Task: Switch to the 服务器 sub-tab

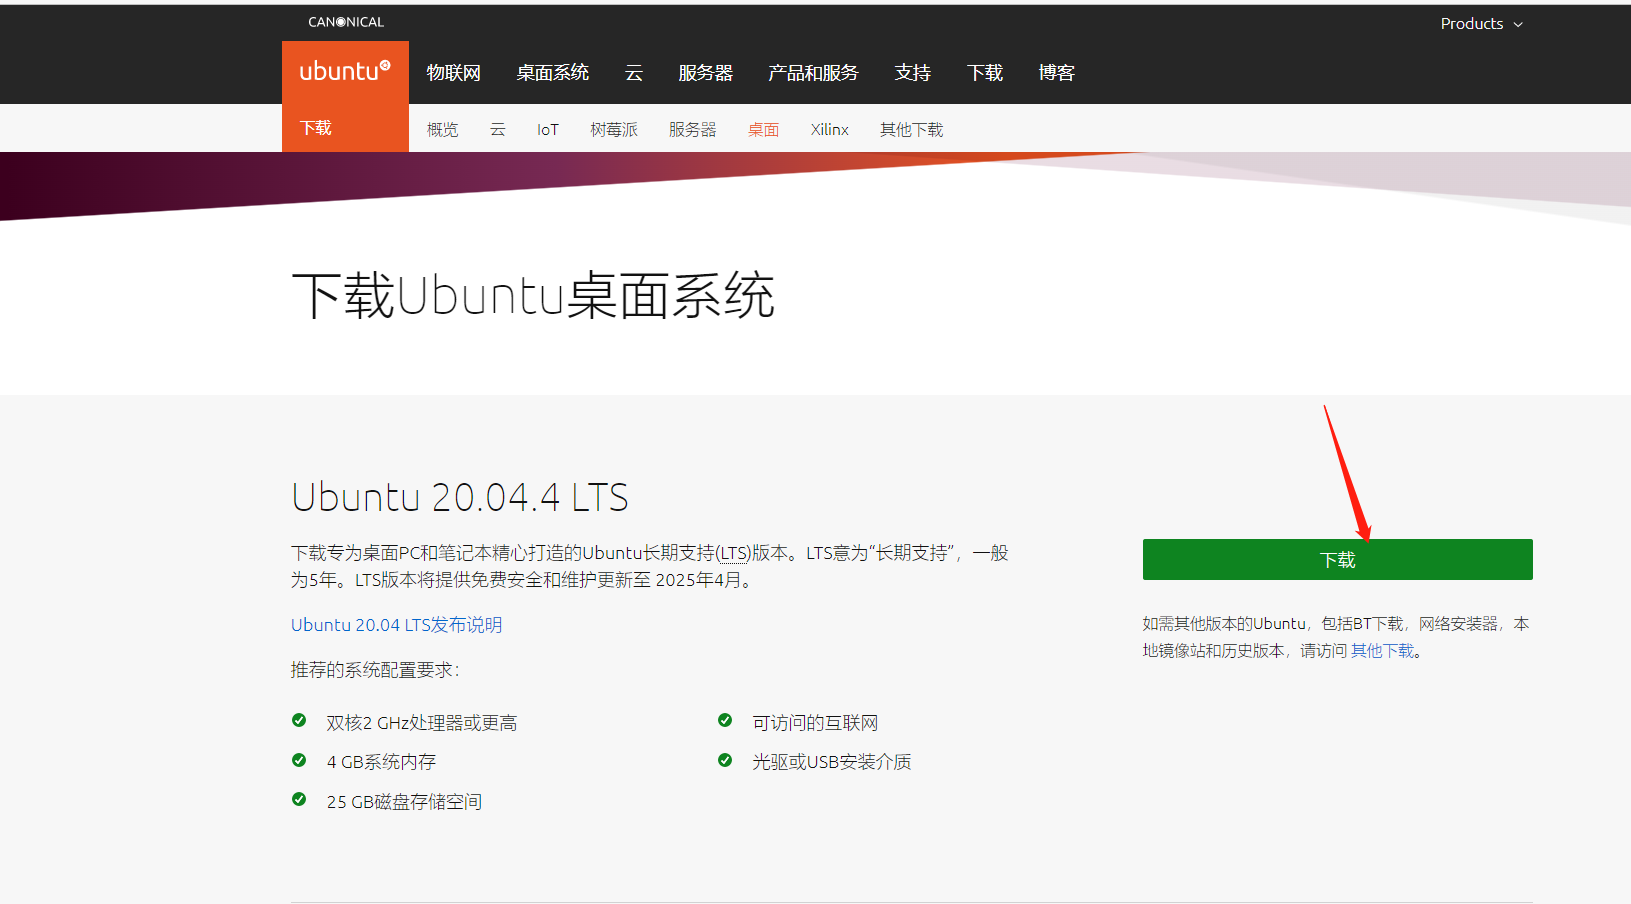Action: [693, 130]
